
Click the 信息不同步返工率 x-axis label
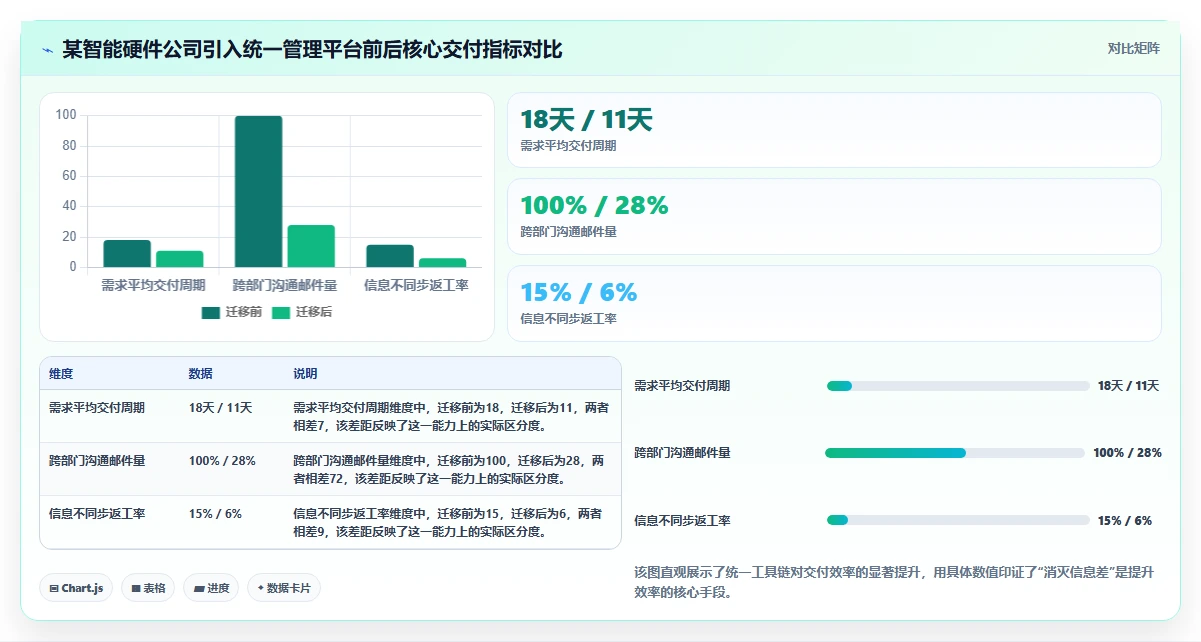tap(416, 285)
